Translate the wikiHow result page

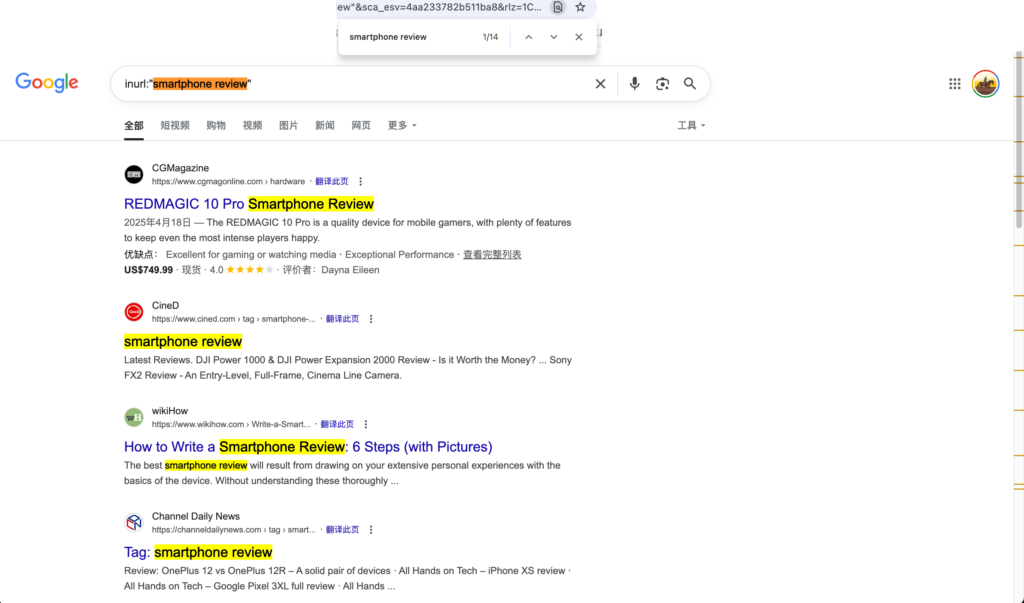pyautogui.click(x=337, y=425)
